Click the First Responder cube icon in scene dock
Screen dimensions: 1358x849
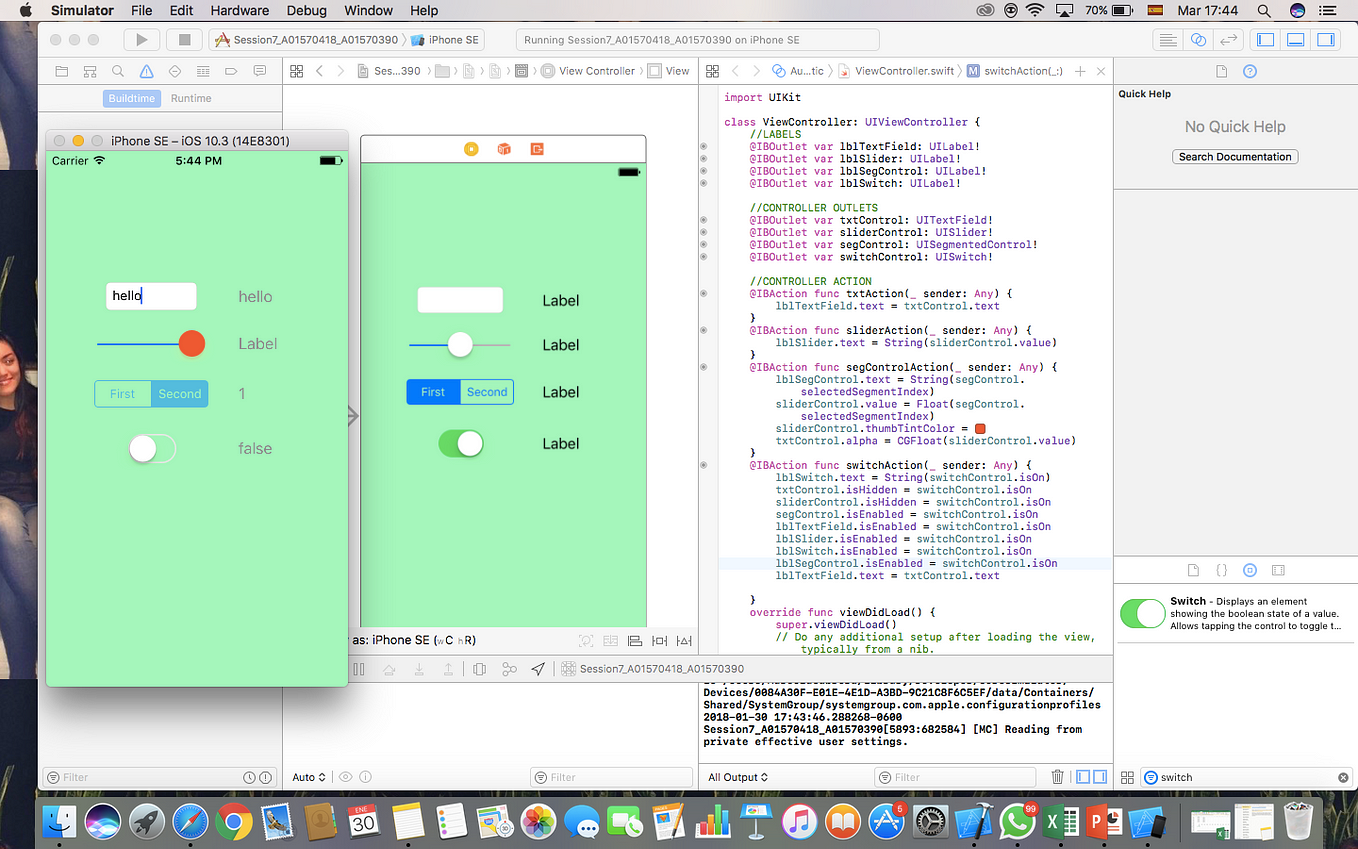coord(504,149)
